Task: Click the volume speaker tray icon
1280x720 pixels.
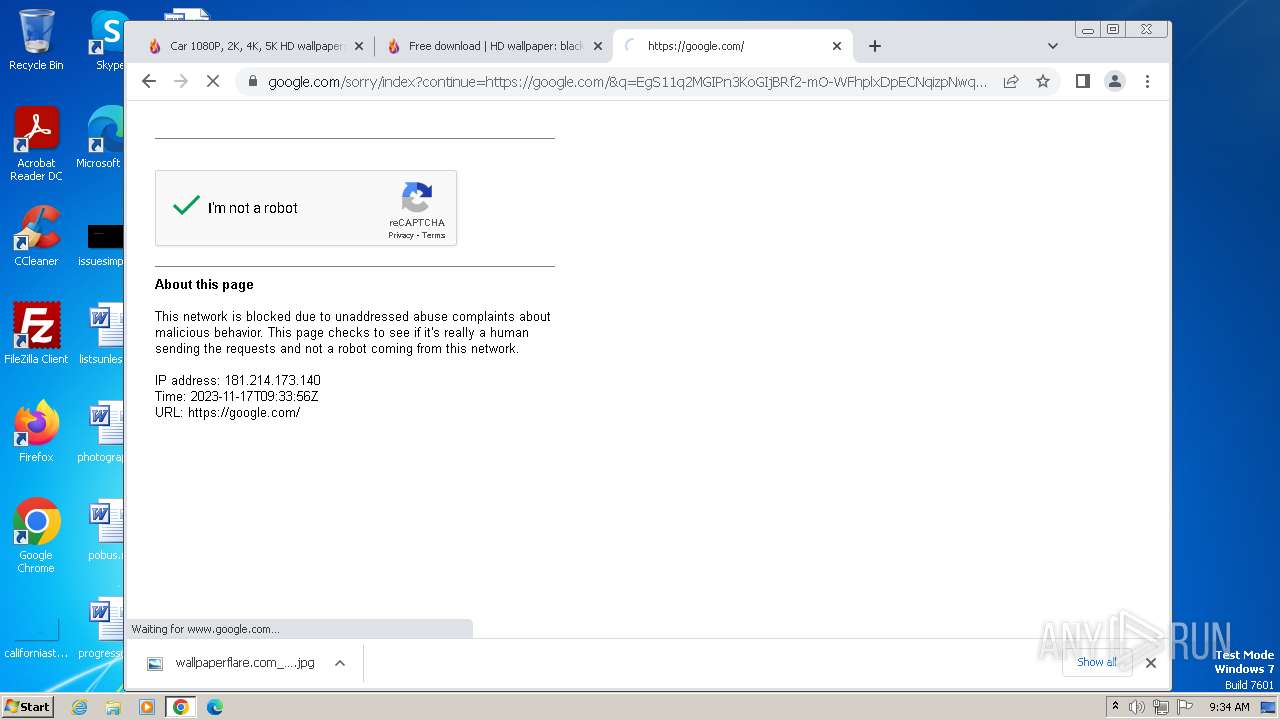Action: click(x=1137, y=707)
